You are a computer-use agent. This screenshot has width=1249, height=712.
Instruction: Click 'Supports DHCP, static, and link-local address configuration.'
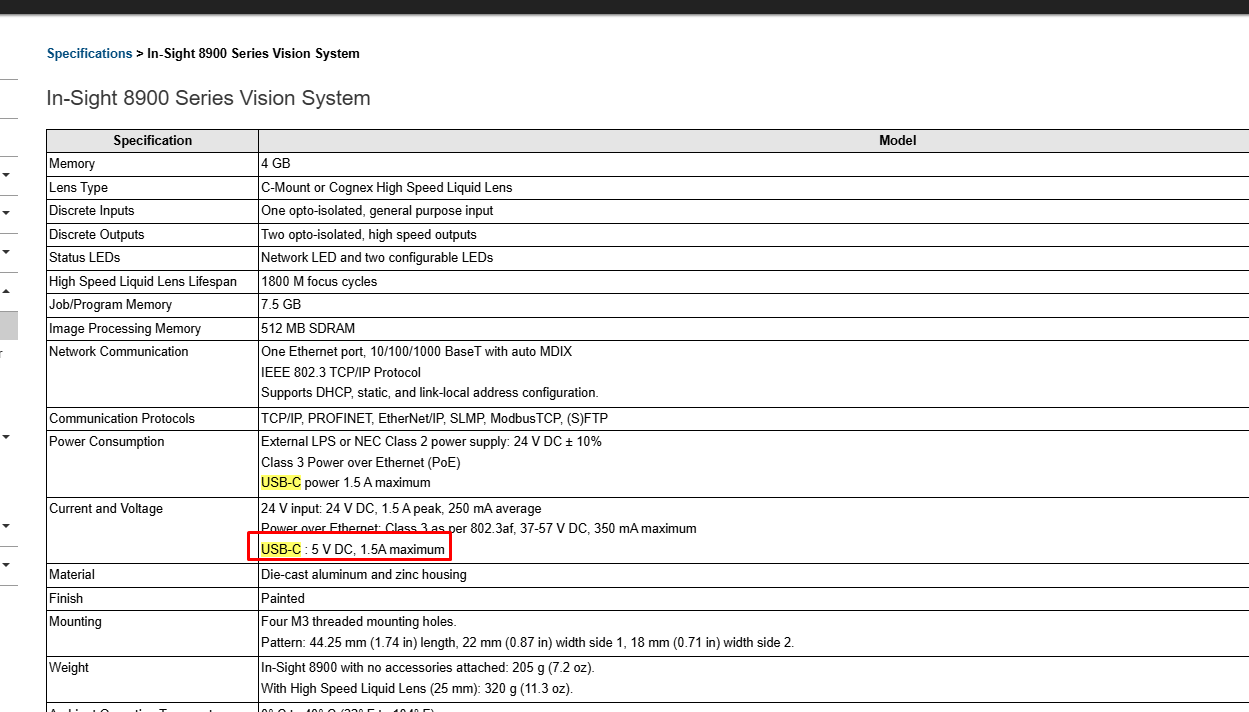(430, 392)
